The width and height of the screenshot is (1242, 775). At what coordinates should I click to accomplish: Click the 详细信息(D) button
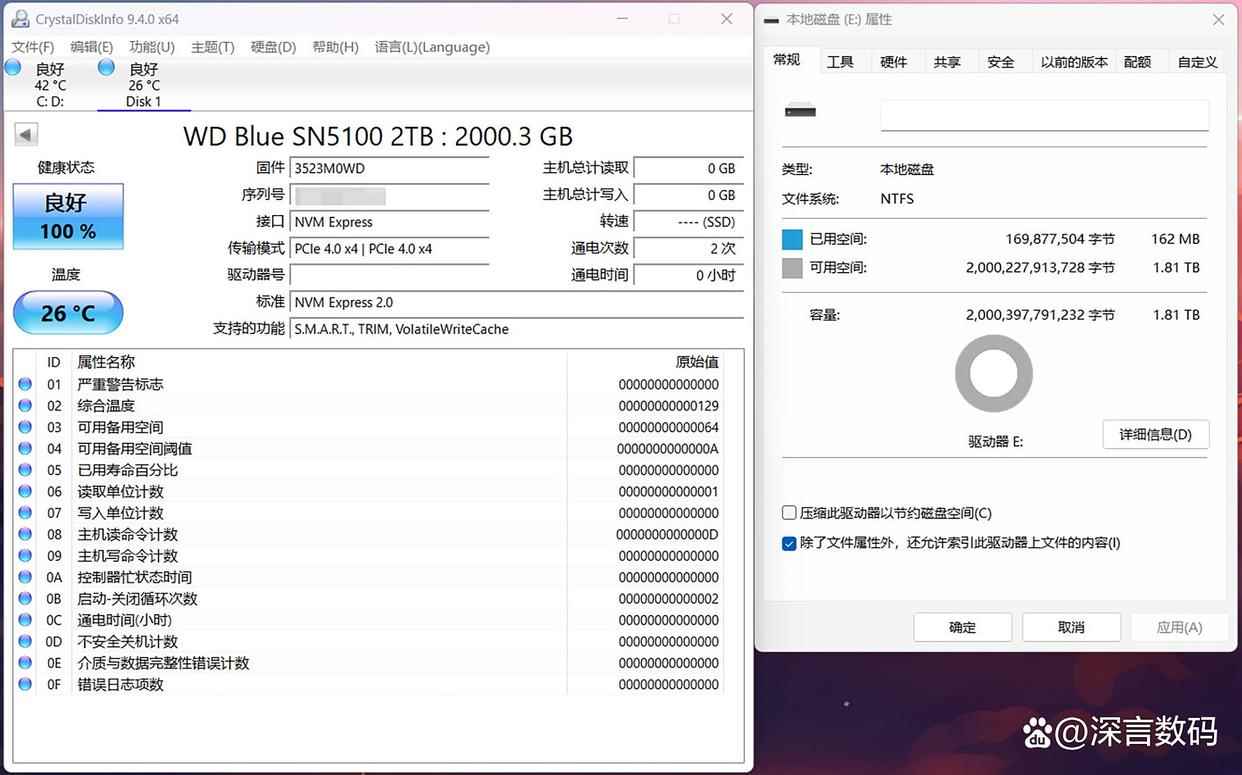click(x=1156, y=434)
